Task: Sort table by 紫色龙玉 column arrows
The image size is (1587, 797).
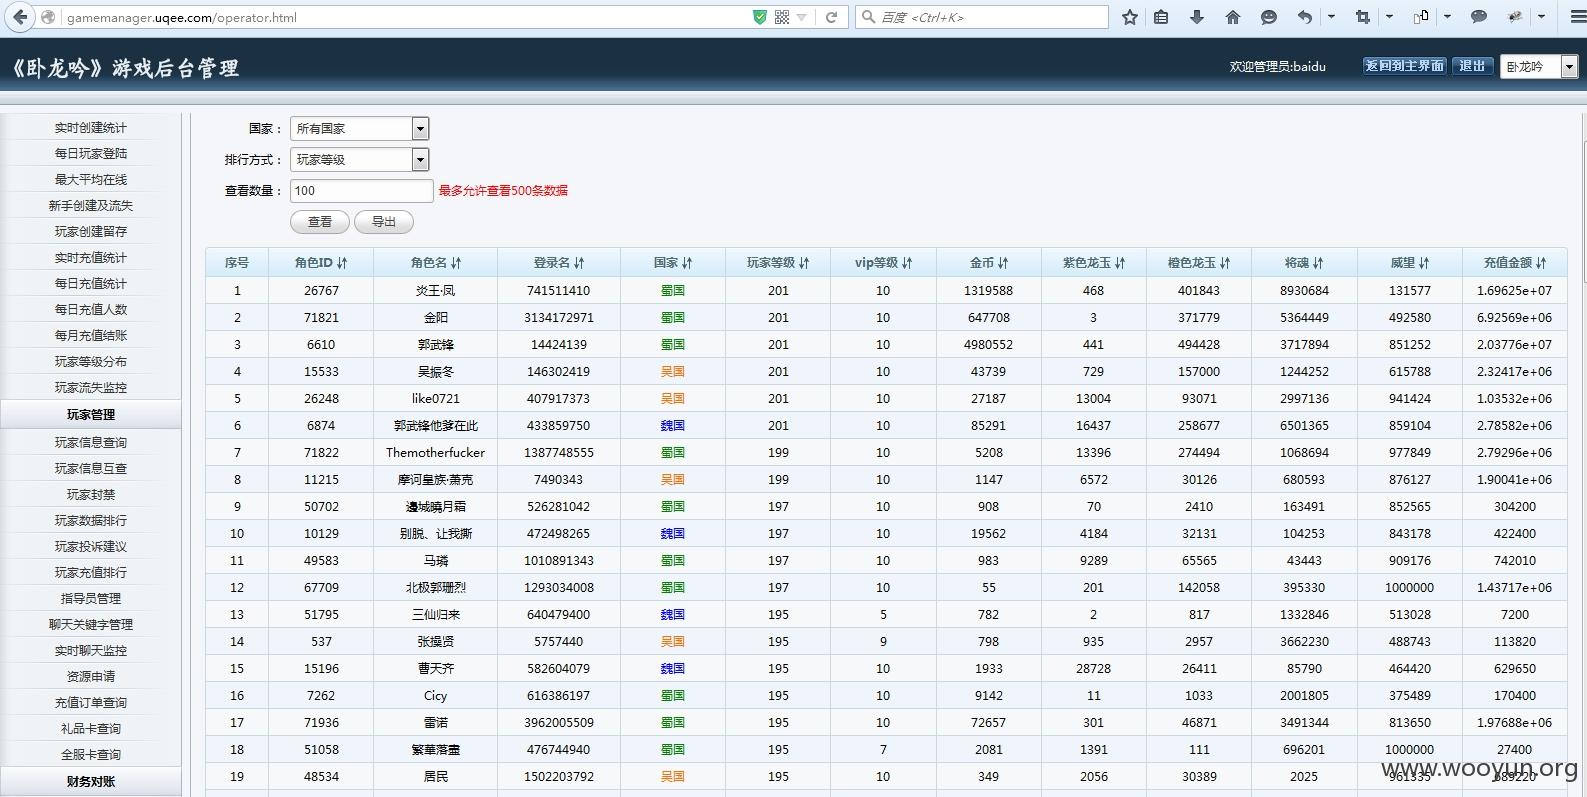Action: (x=1120, y=263)
